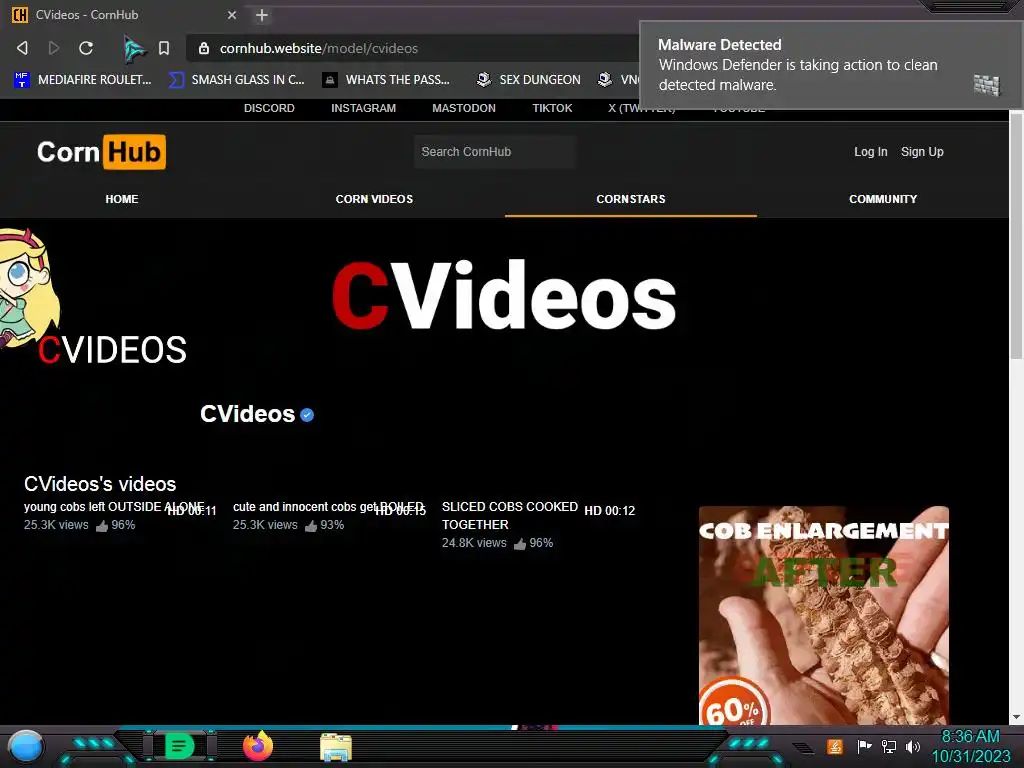
Task: Click the Sign Up link
Action: [922, 152]
